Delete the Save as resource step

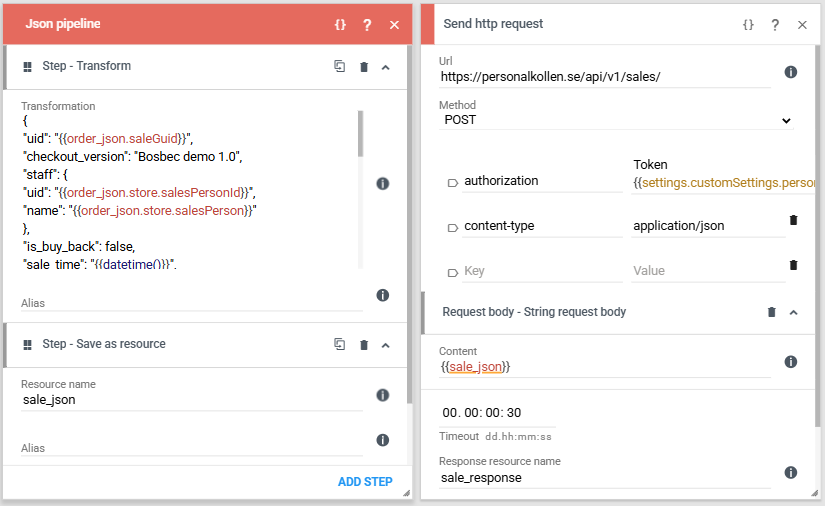point(364,345)
